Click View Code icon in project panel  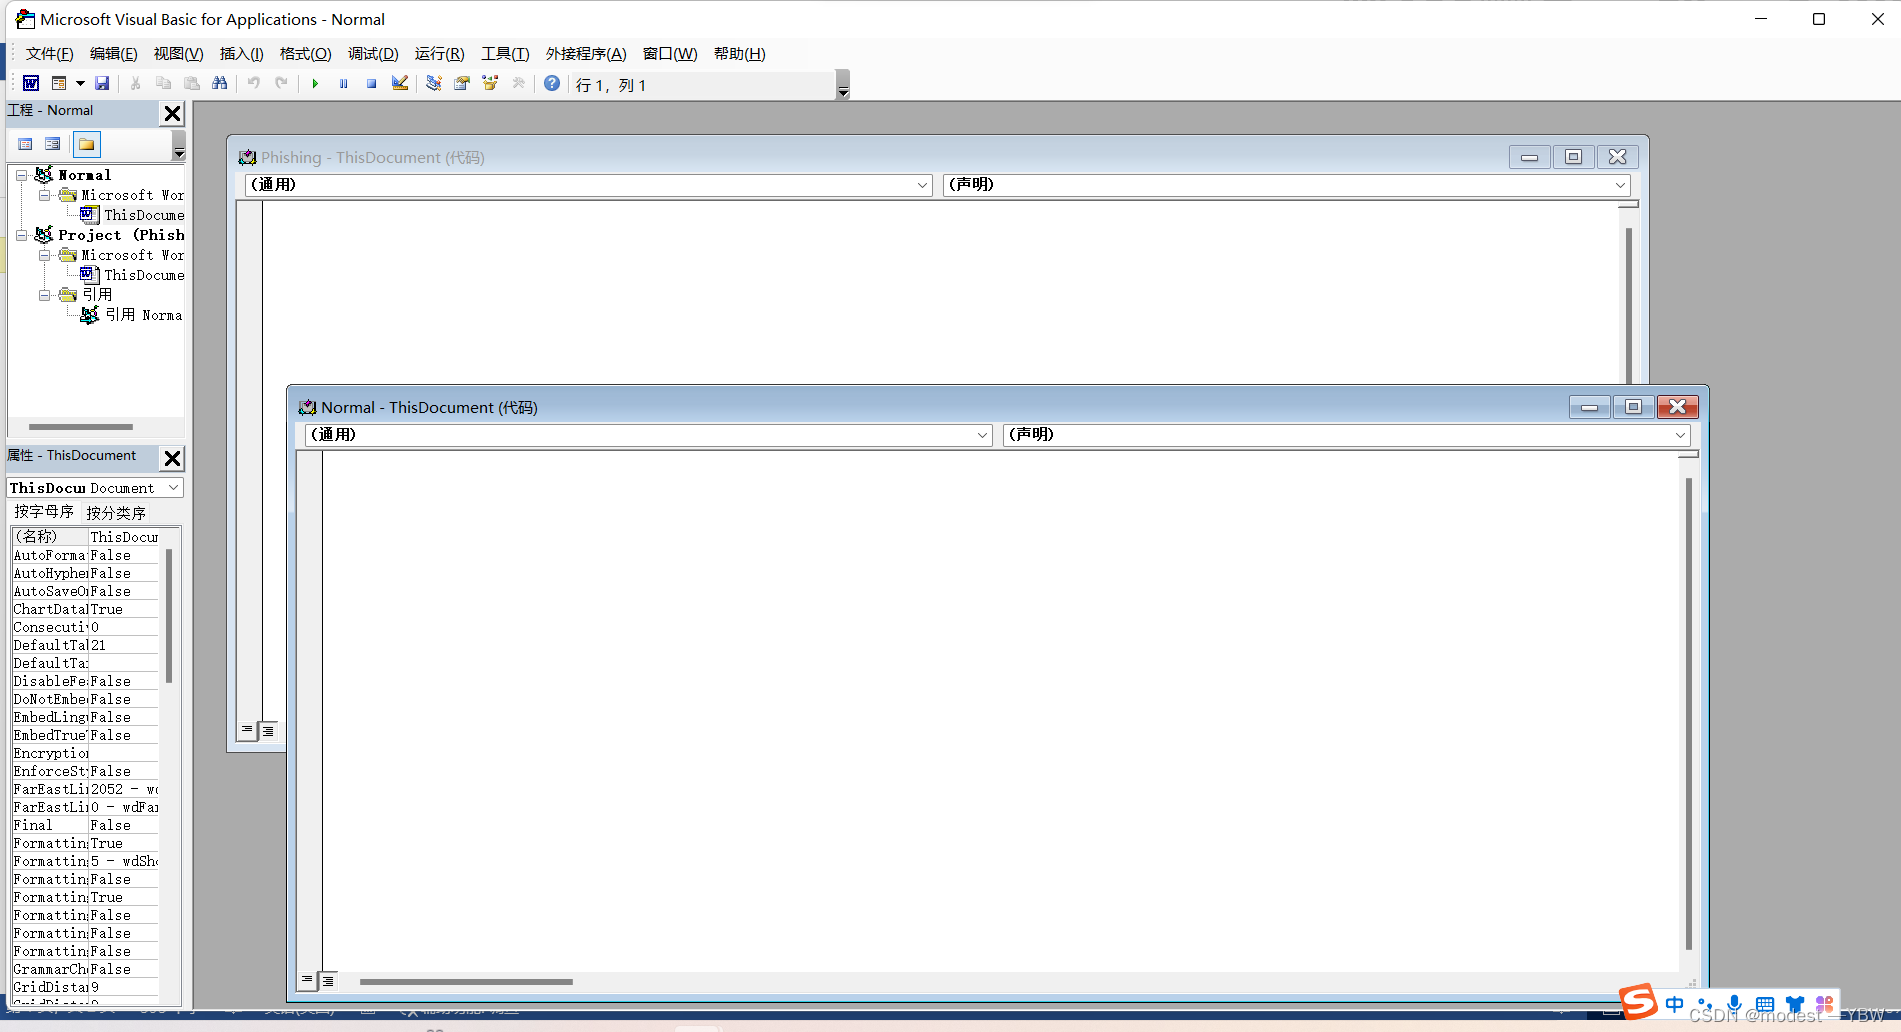(x=25, y=144)
